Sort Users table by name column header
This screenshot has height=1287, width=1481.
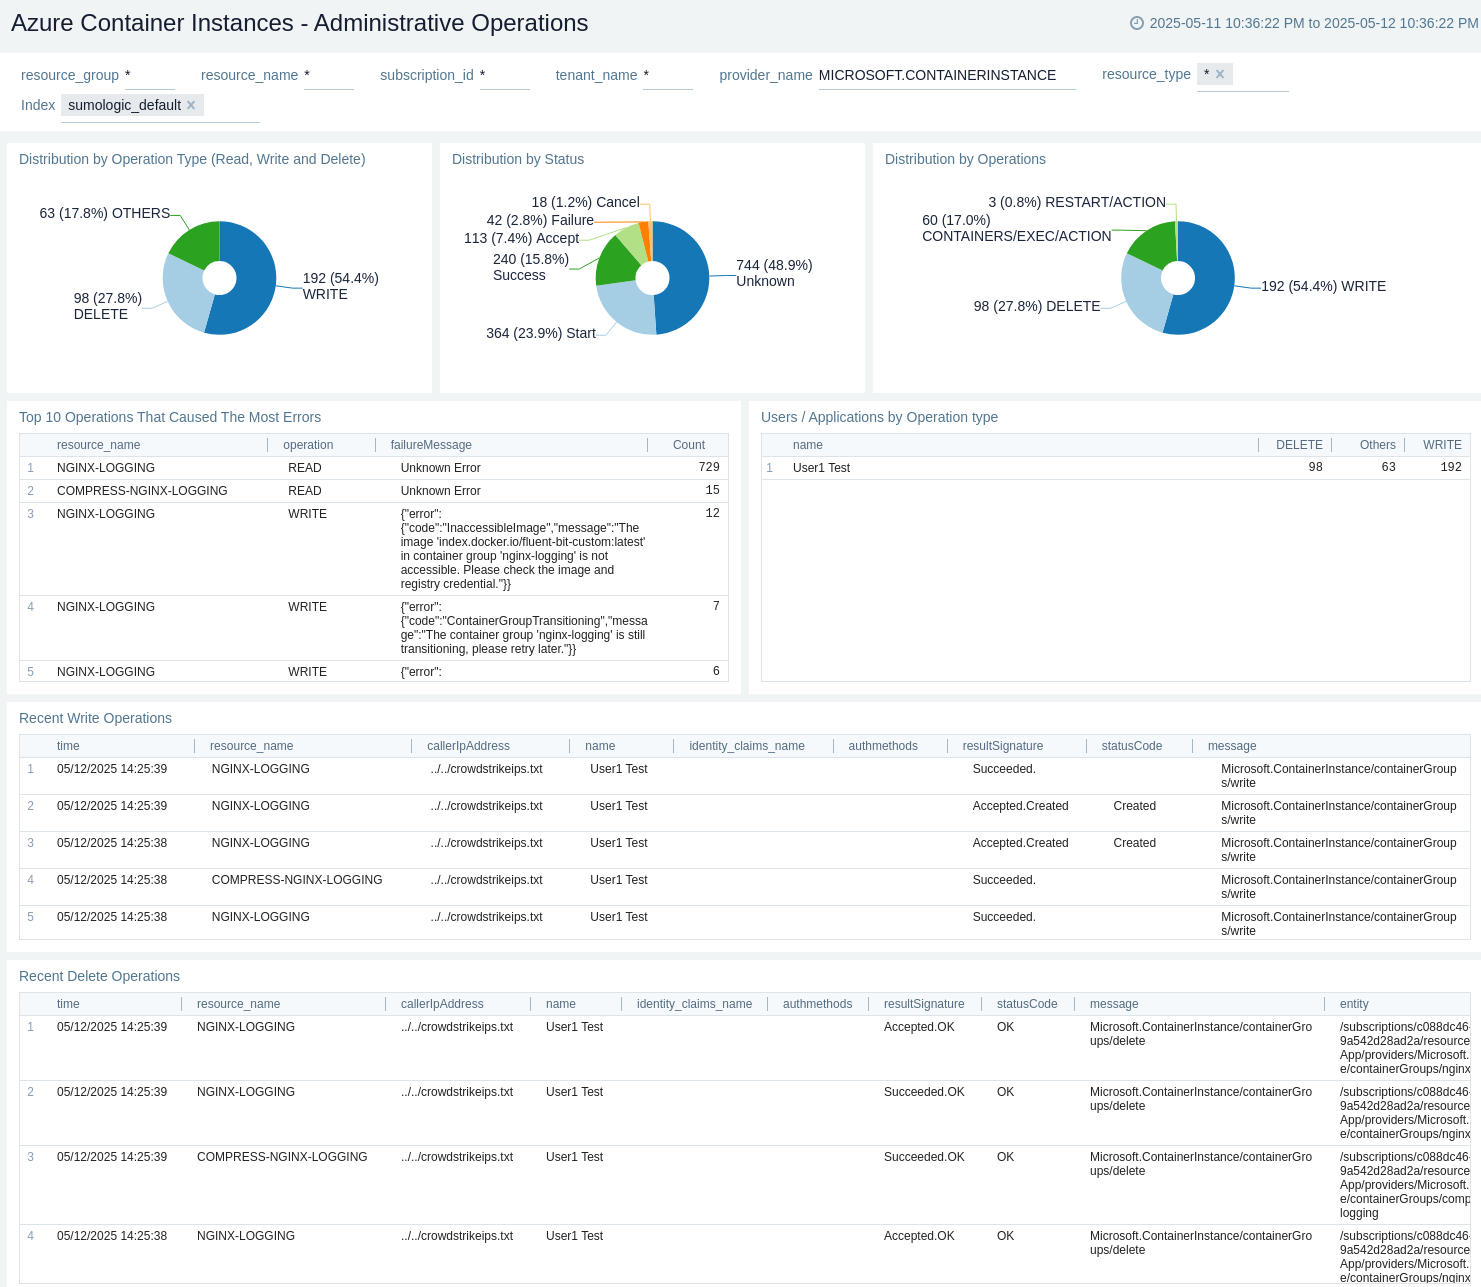(808, 445)
